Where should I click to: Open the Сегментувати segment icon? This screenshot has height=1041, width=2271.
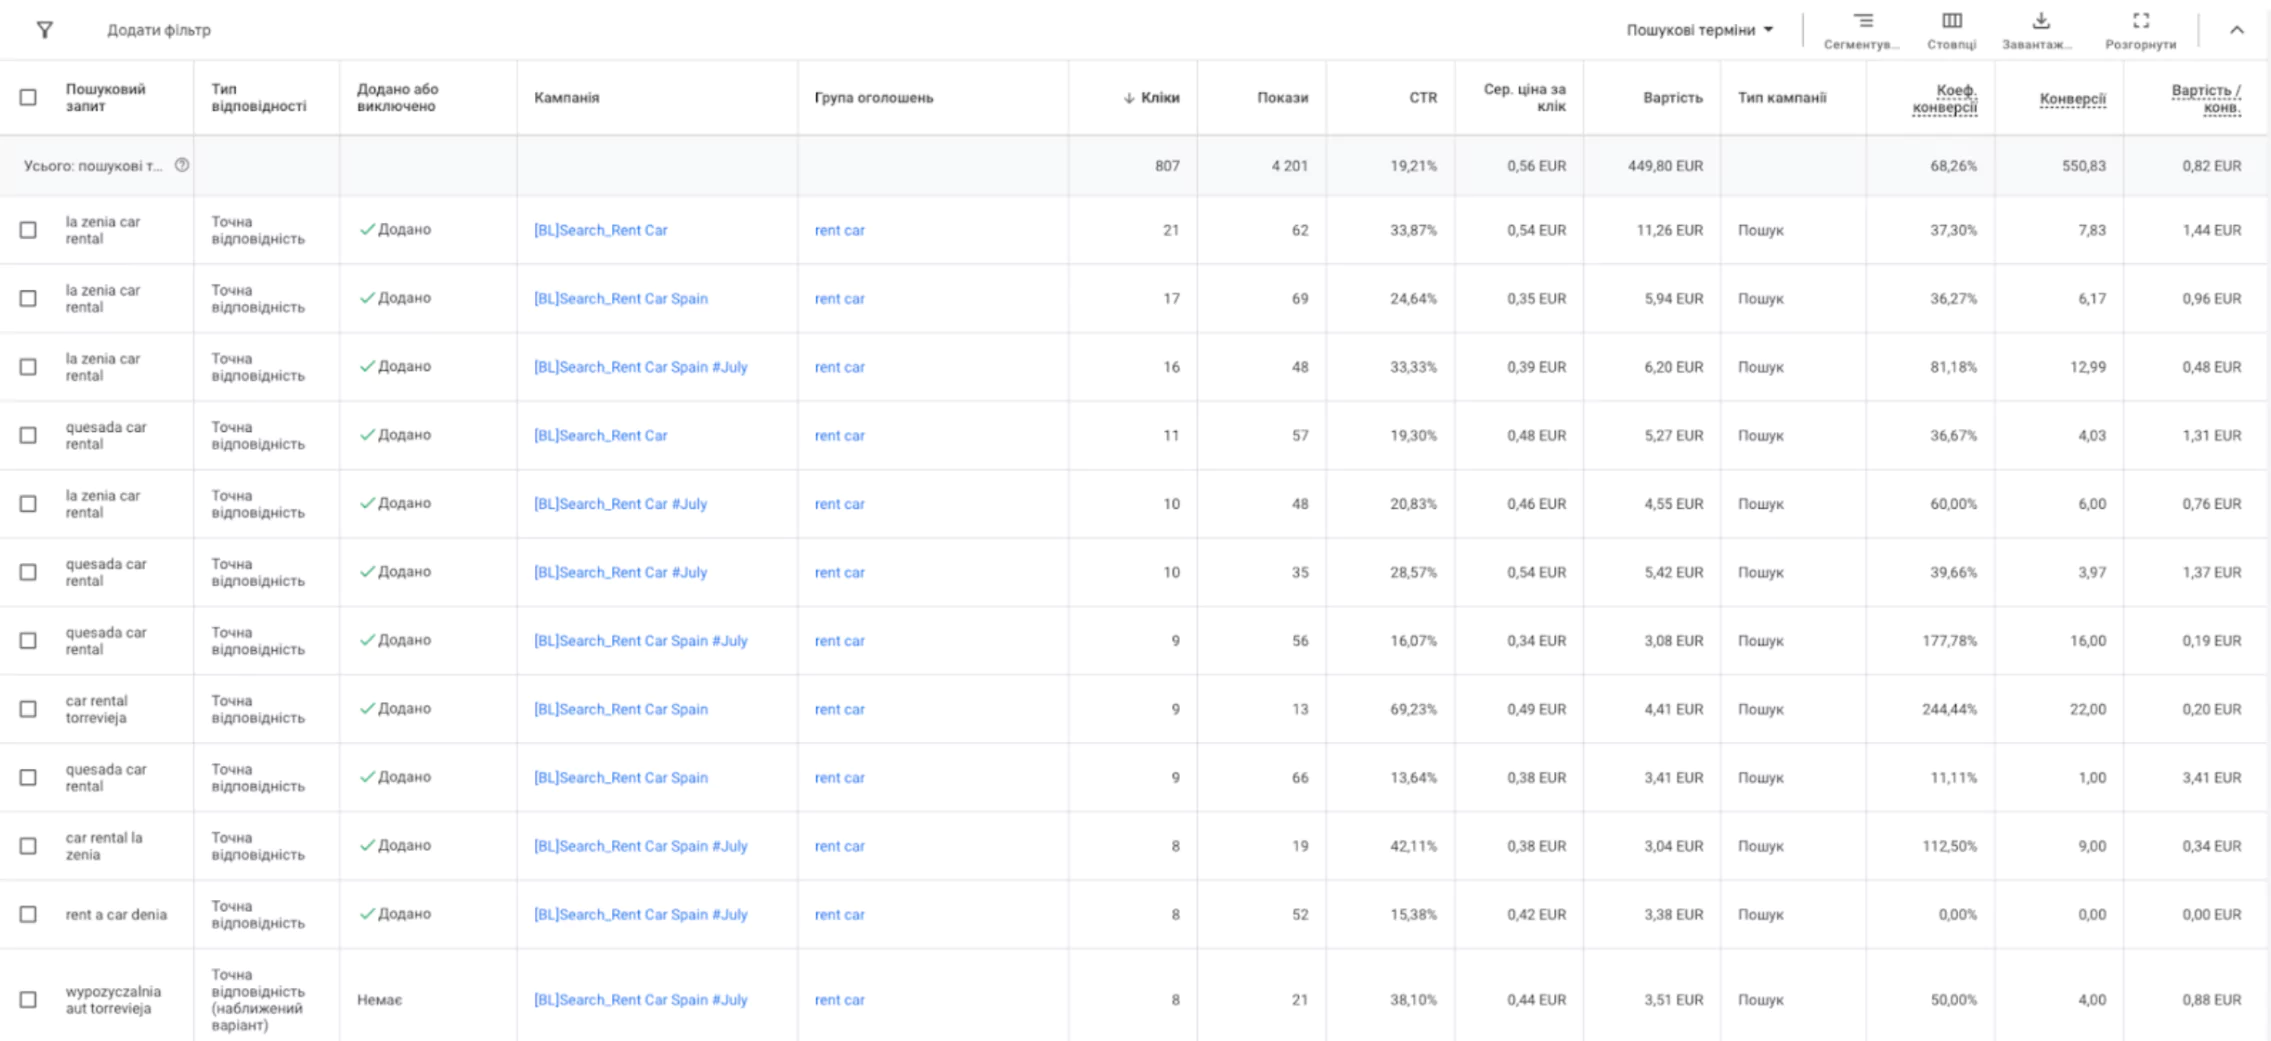(x=1862, y=22)
